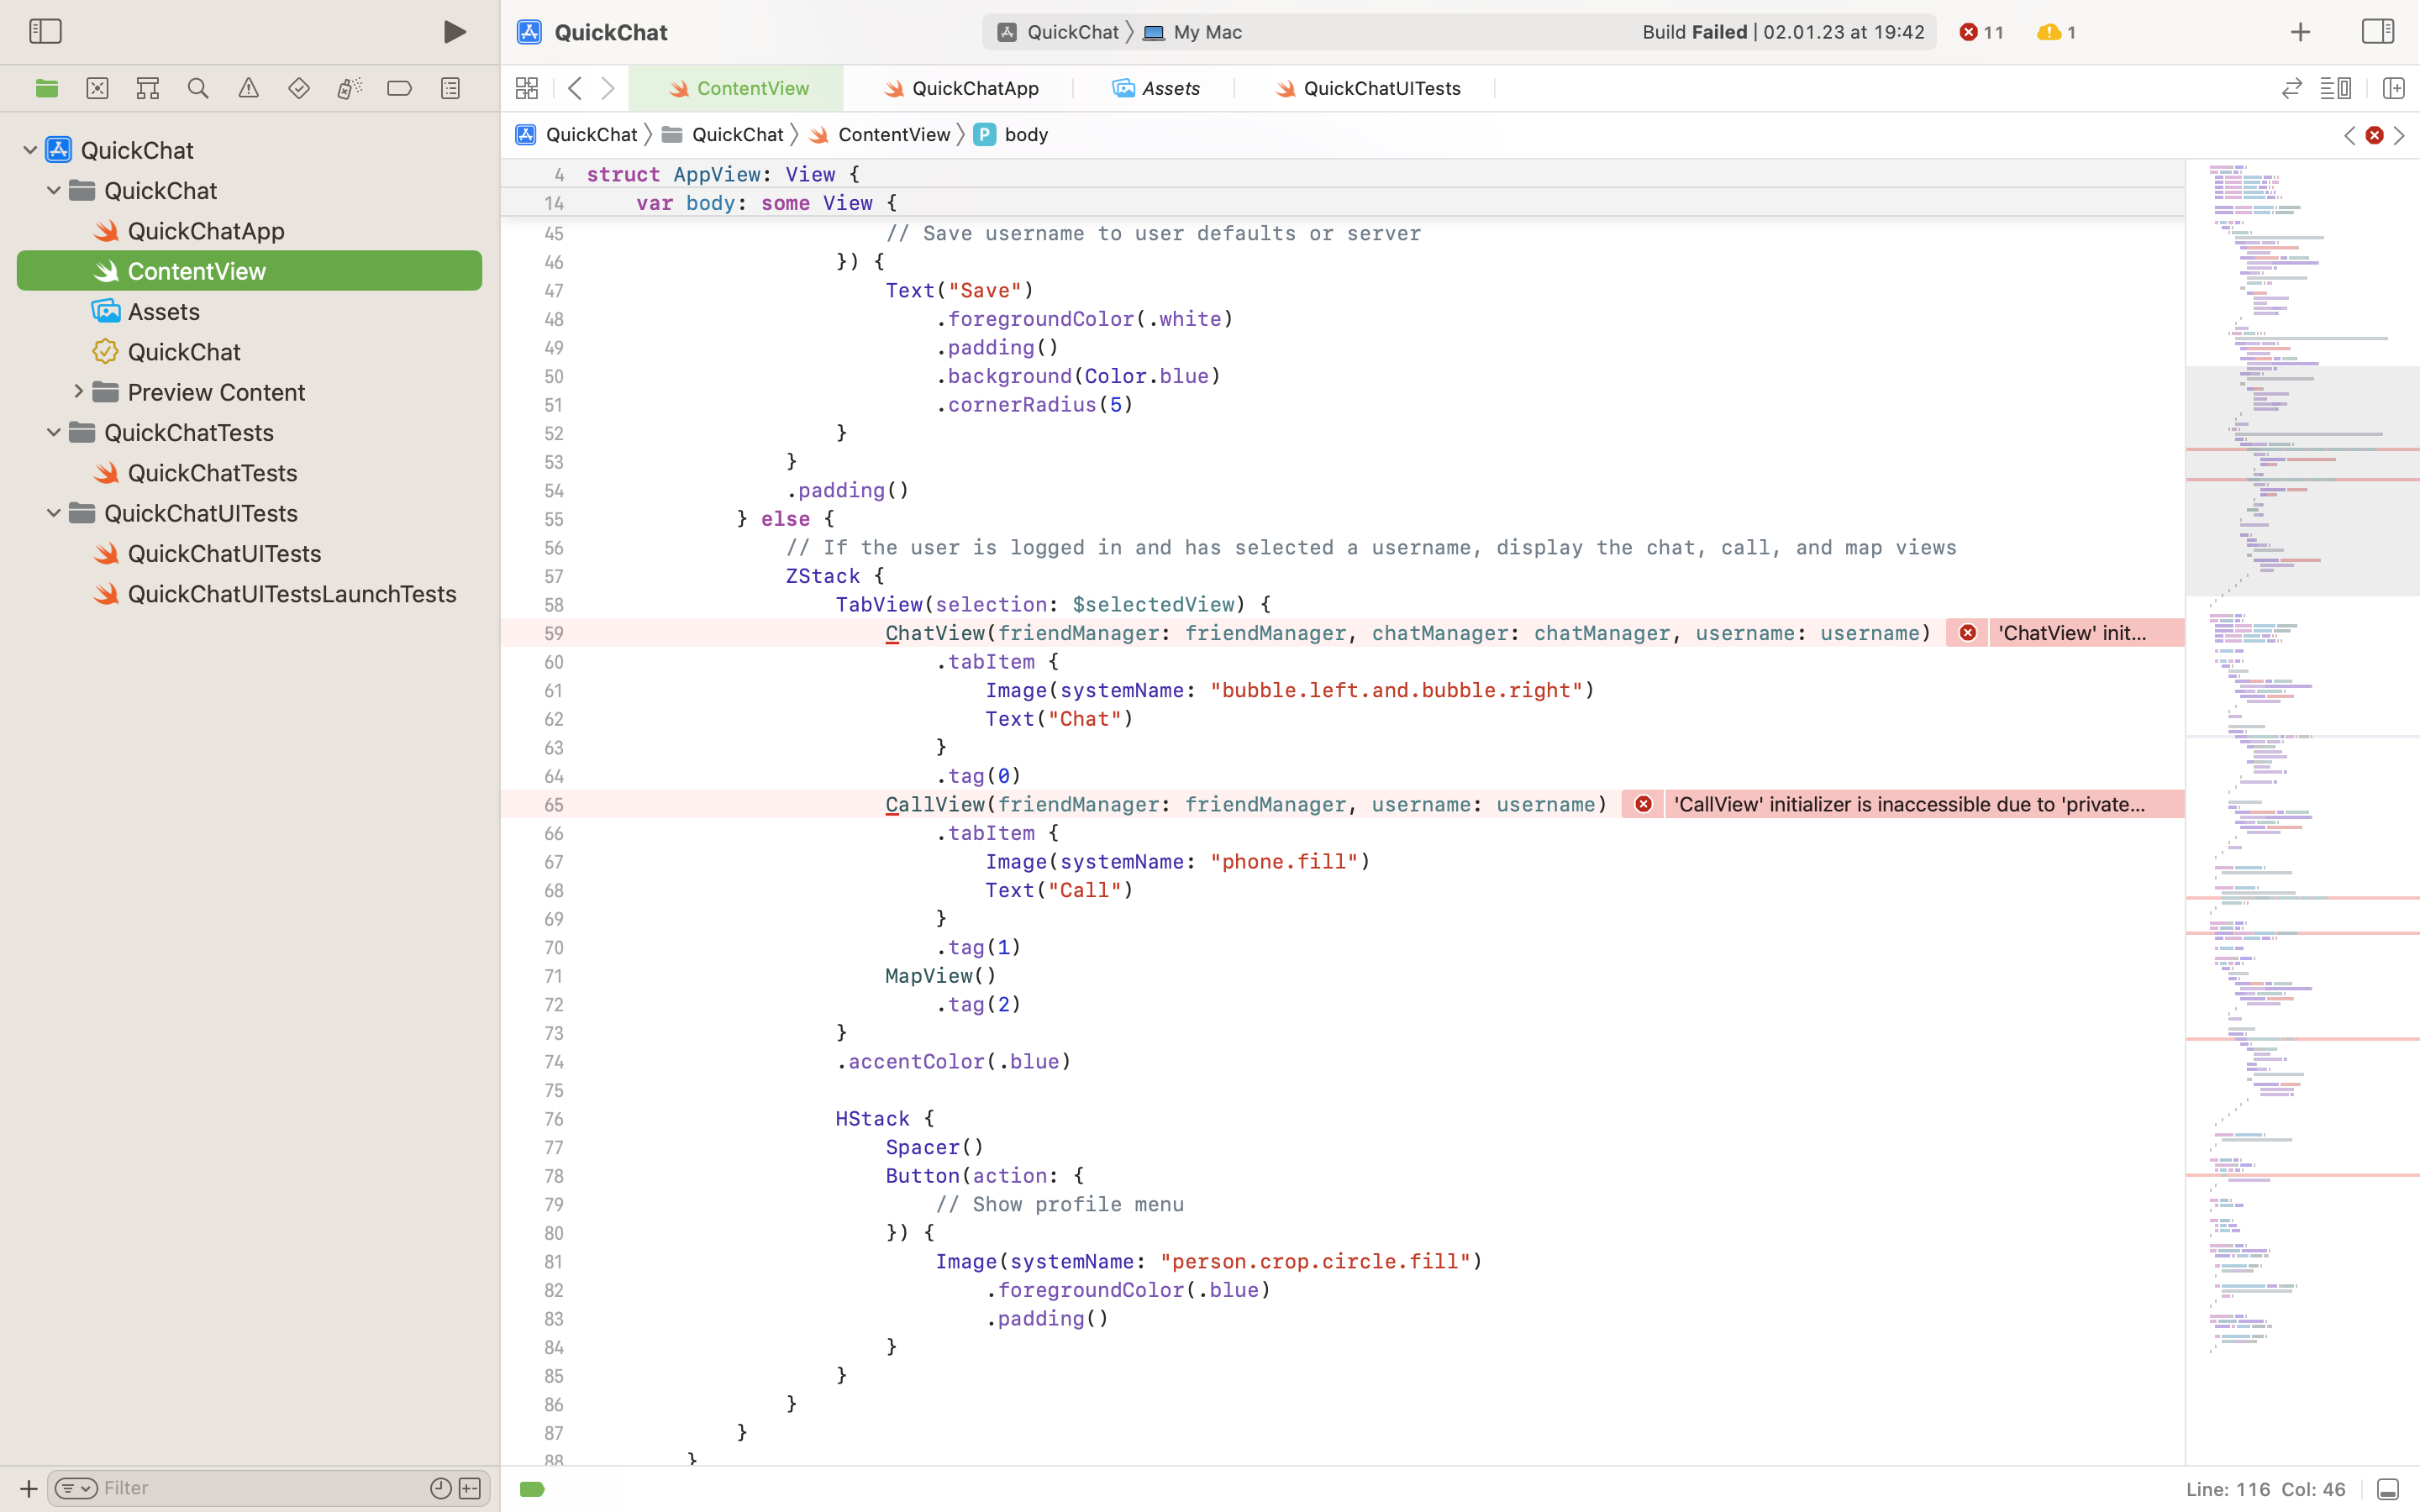Switch to the QuickChatUITests editor tab
The height and width of the screenshot is (1512, 2420).
[1366, 88]
